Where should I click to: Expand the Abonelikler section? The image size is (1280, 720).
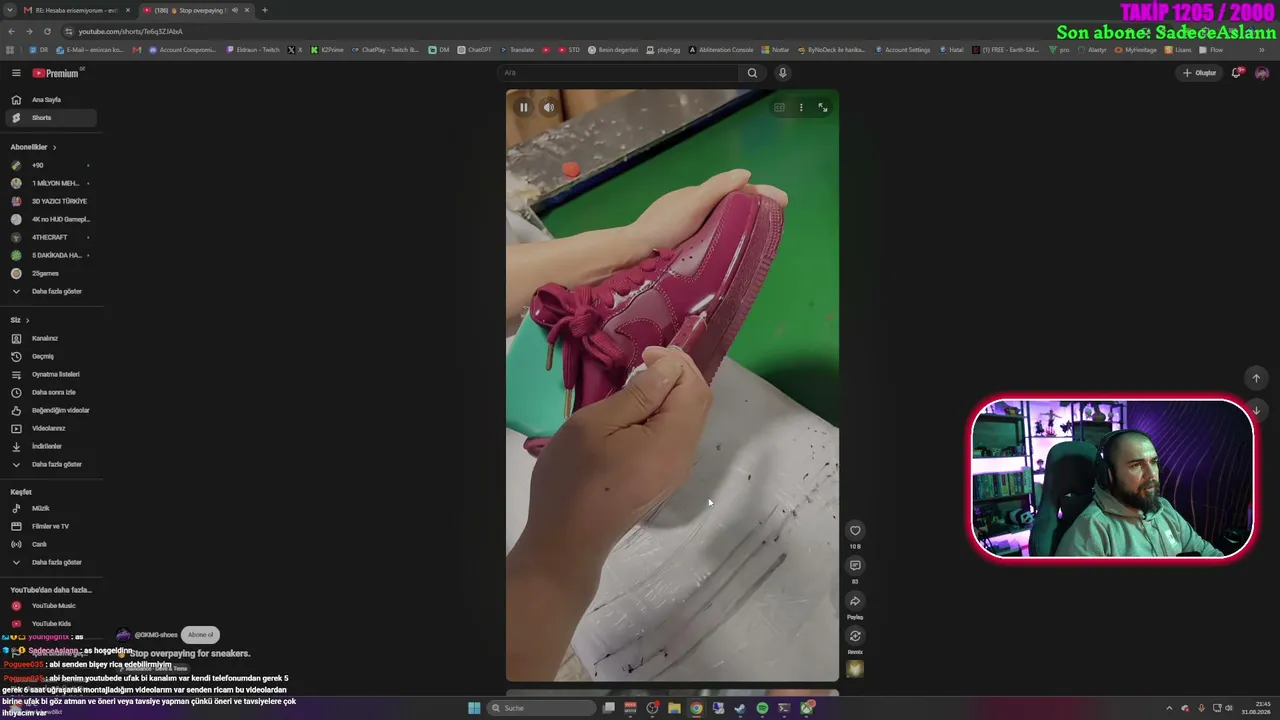point(33,147)
